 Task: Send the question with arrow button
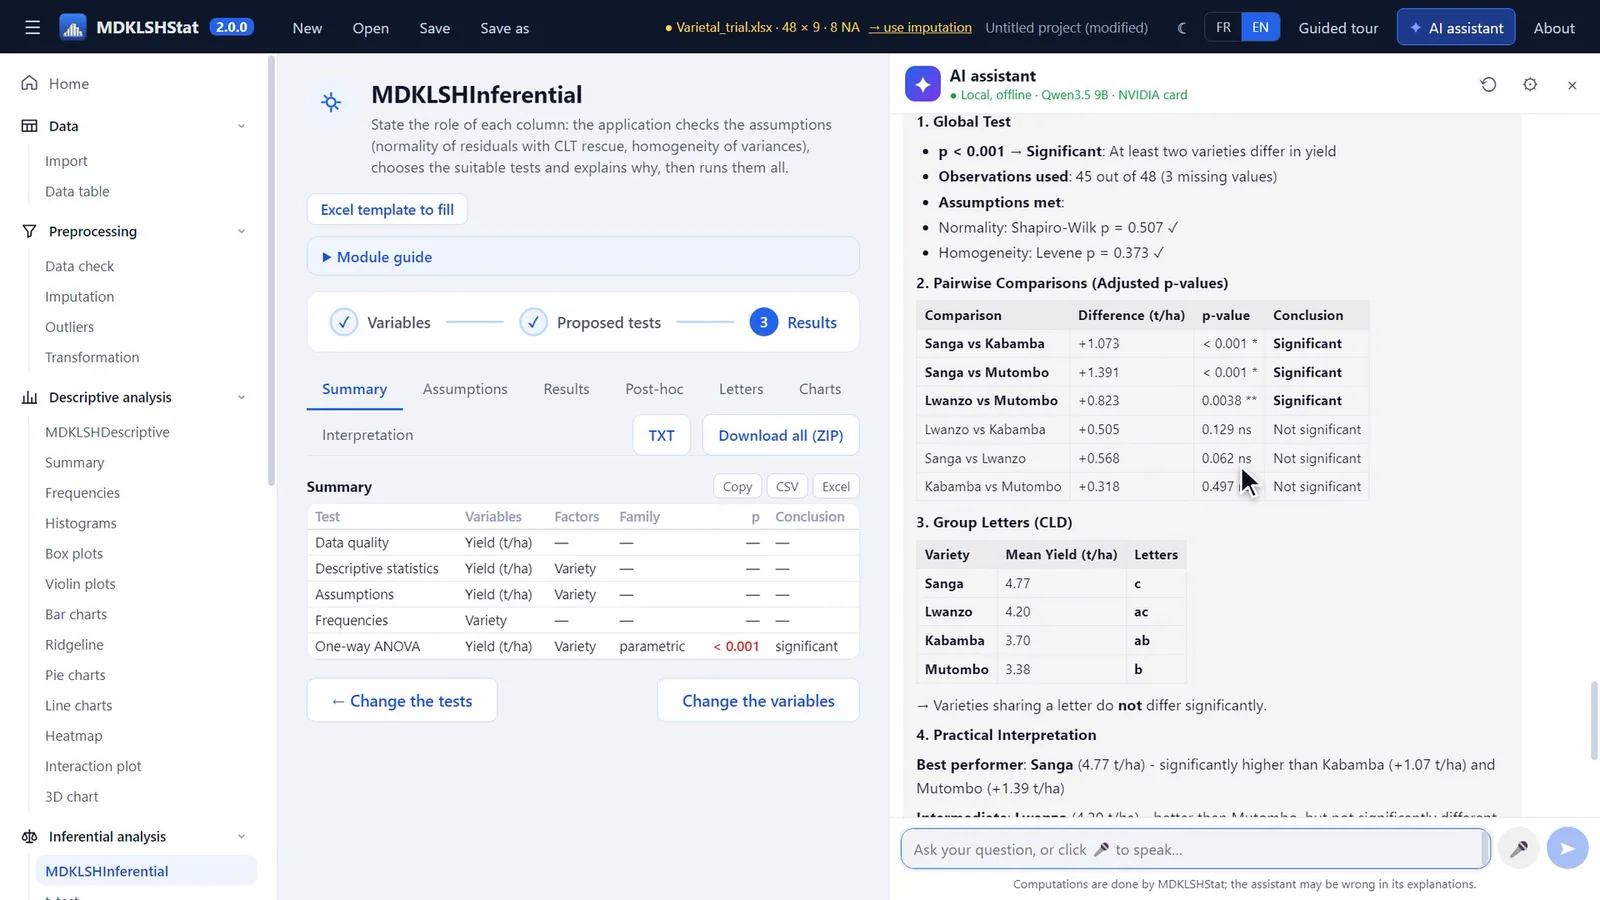click(1567, 849)
